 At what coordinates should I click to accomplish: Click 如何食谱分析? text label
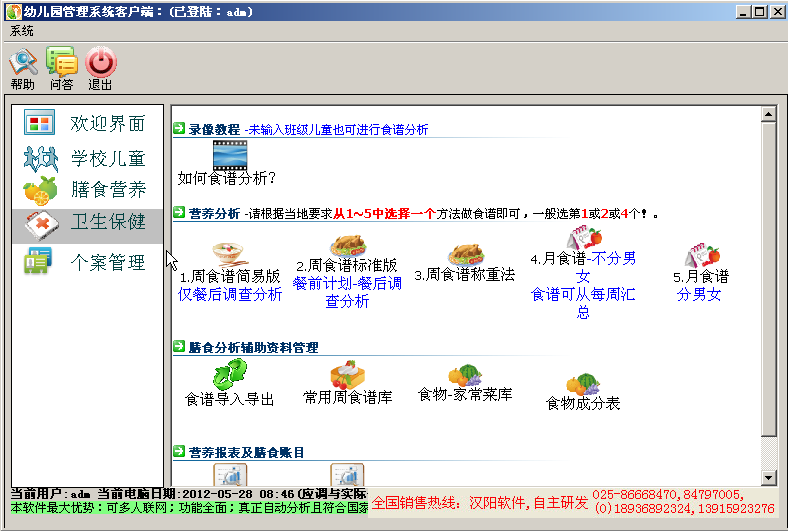pos(227,178)
